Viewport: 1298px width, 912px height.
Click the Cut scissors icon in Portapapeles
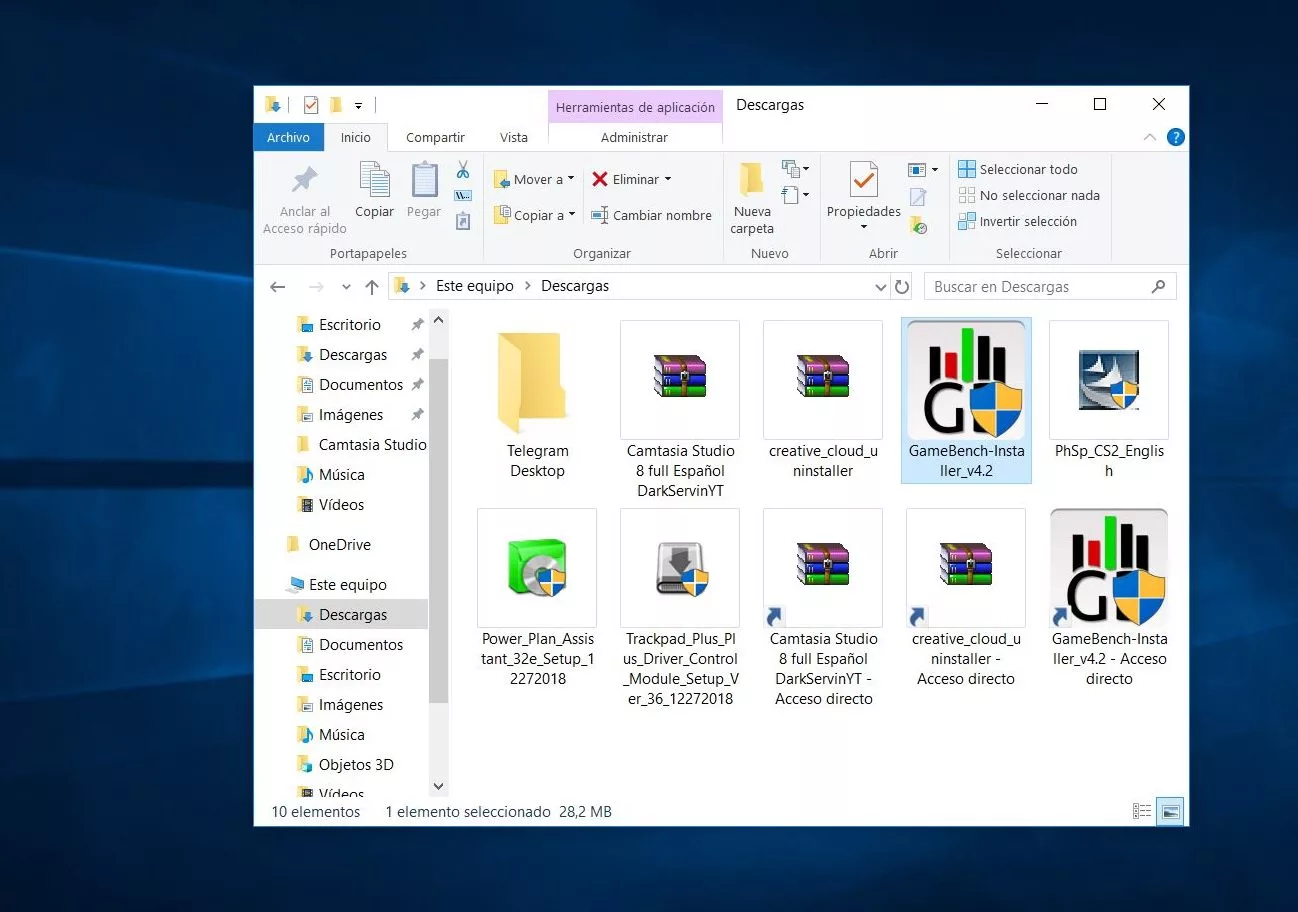click(x=463, y=170)
